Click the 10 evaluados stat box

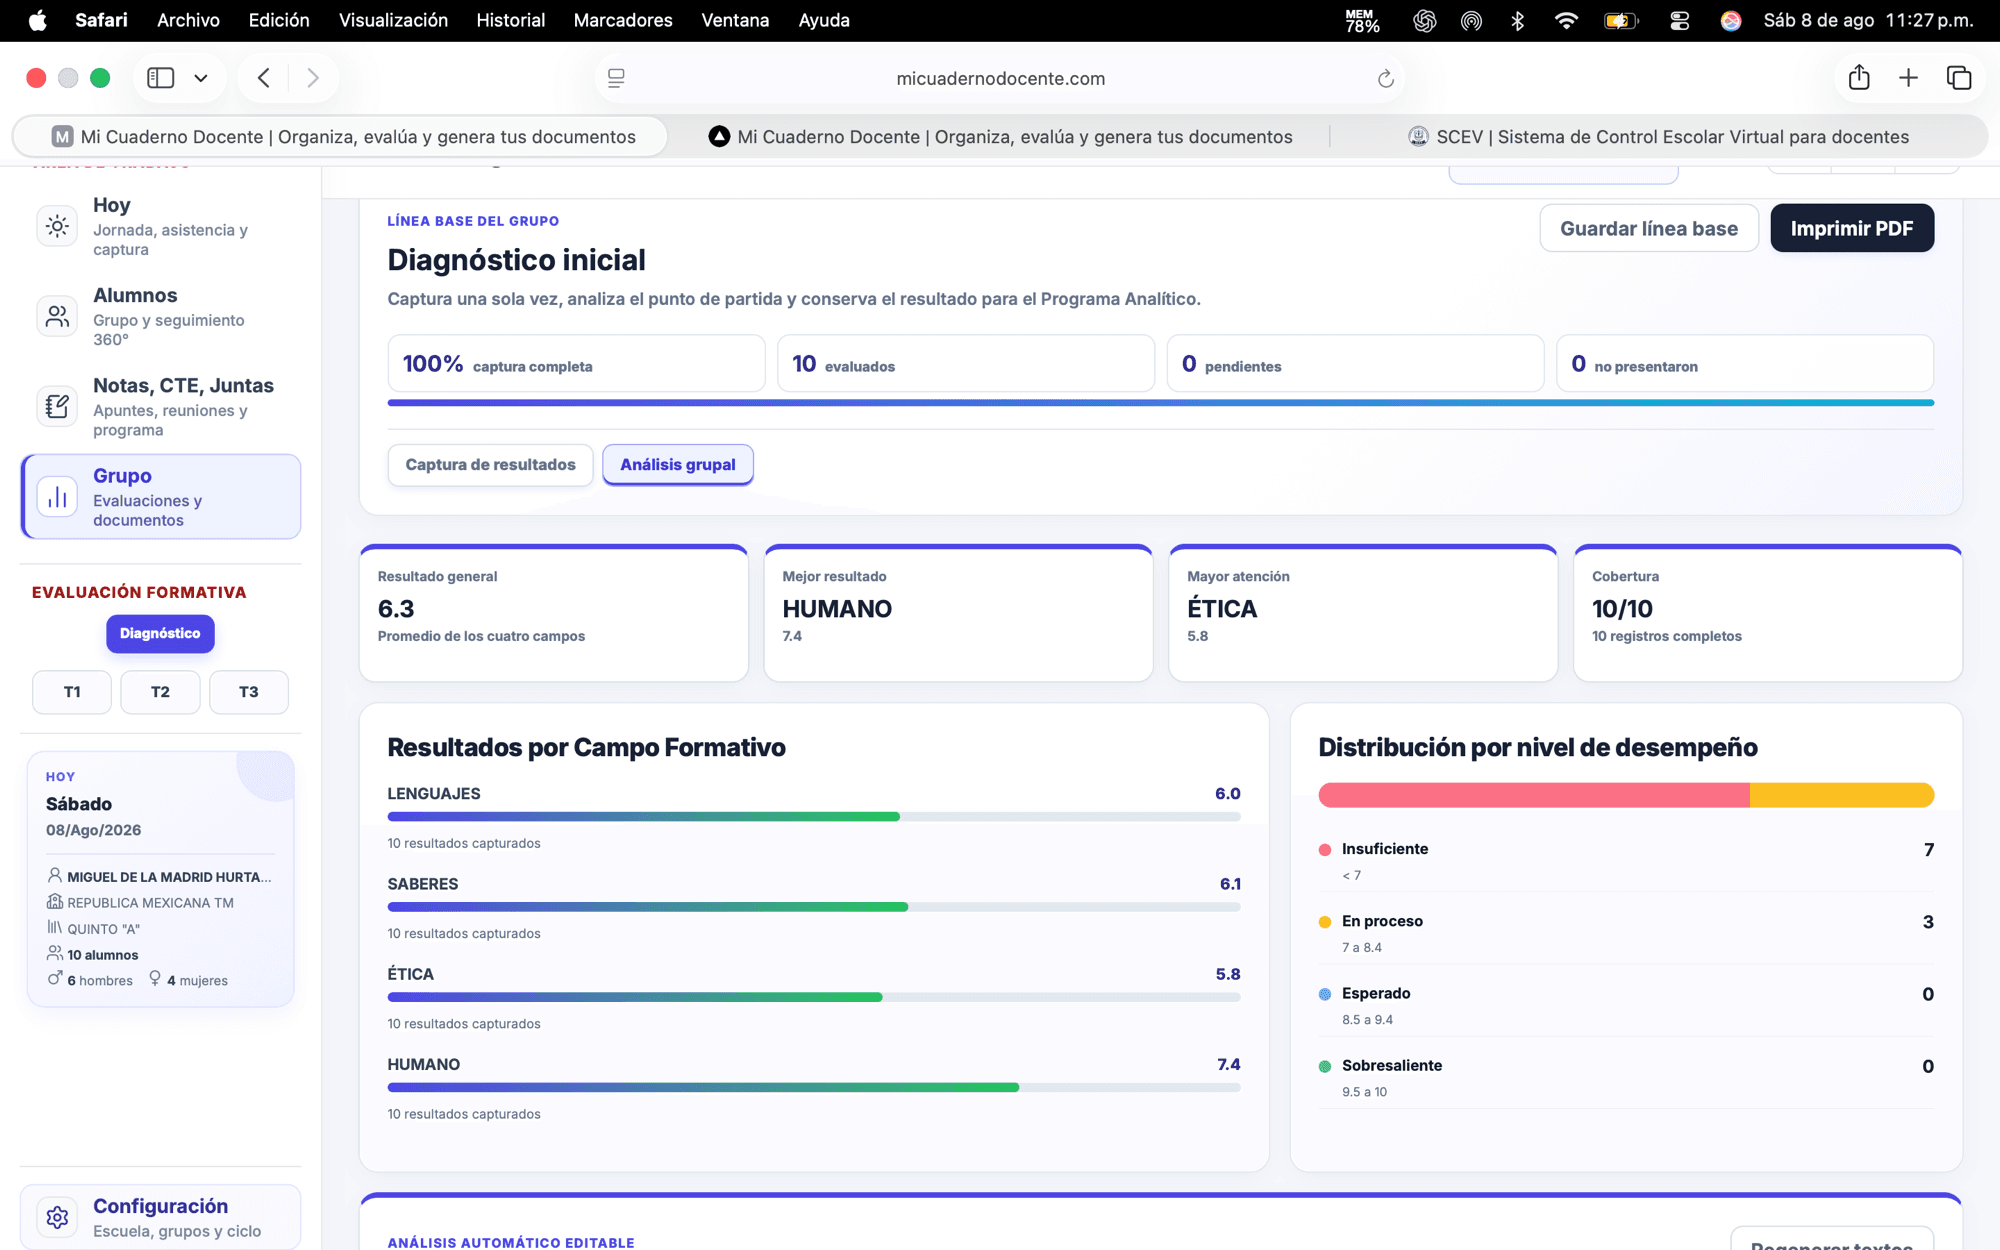[966, 363]
